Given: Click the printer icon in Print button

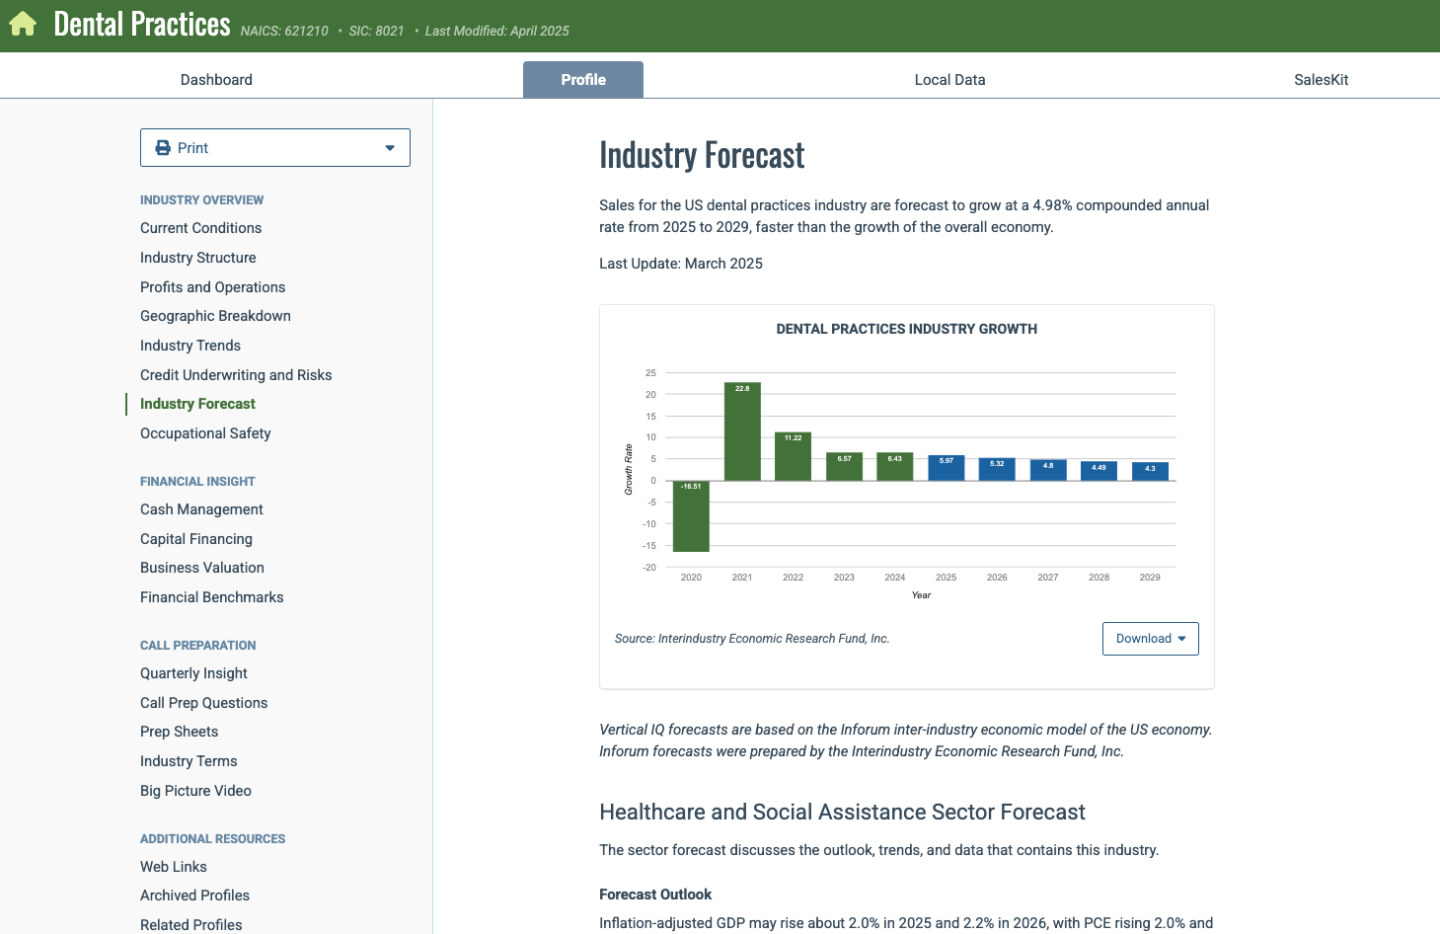Looking at the screenshot, I should (163, 148).
